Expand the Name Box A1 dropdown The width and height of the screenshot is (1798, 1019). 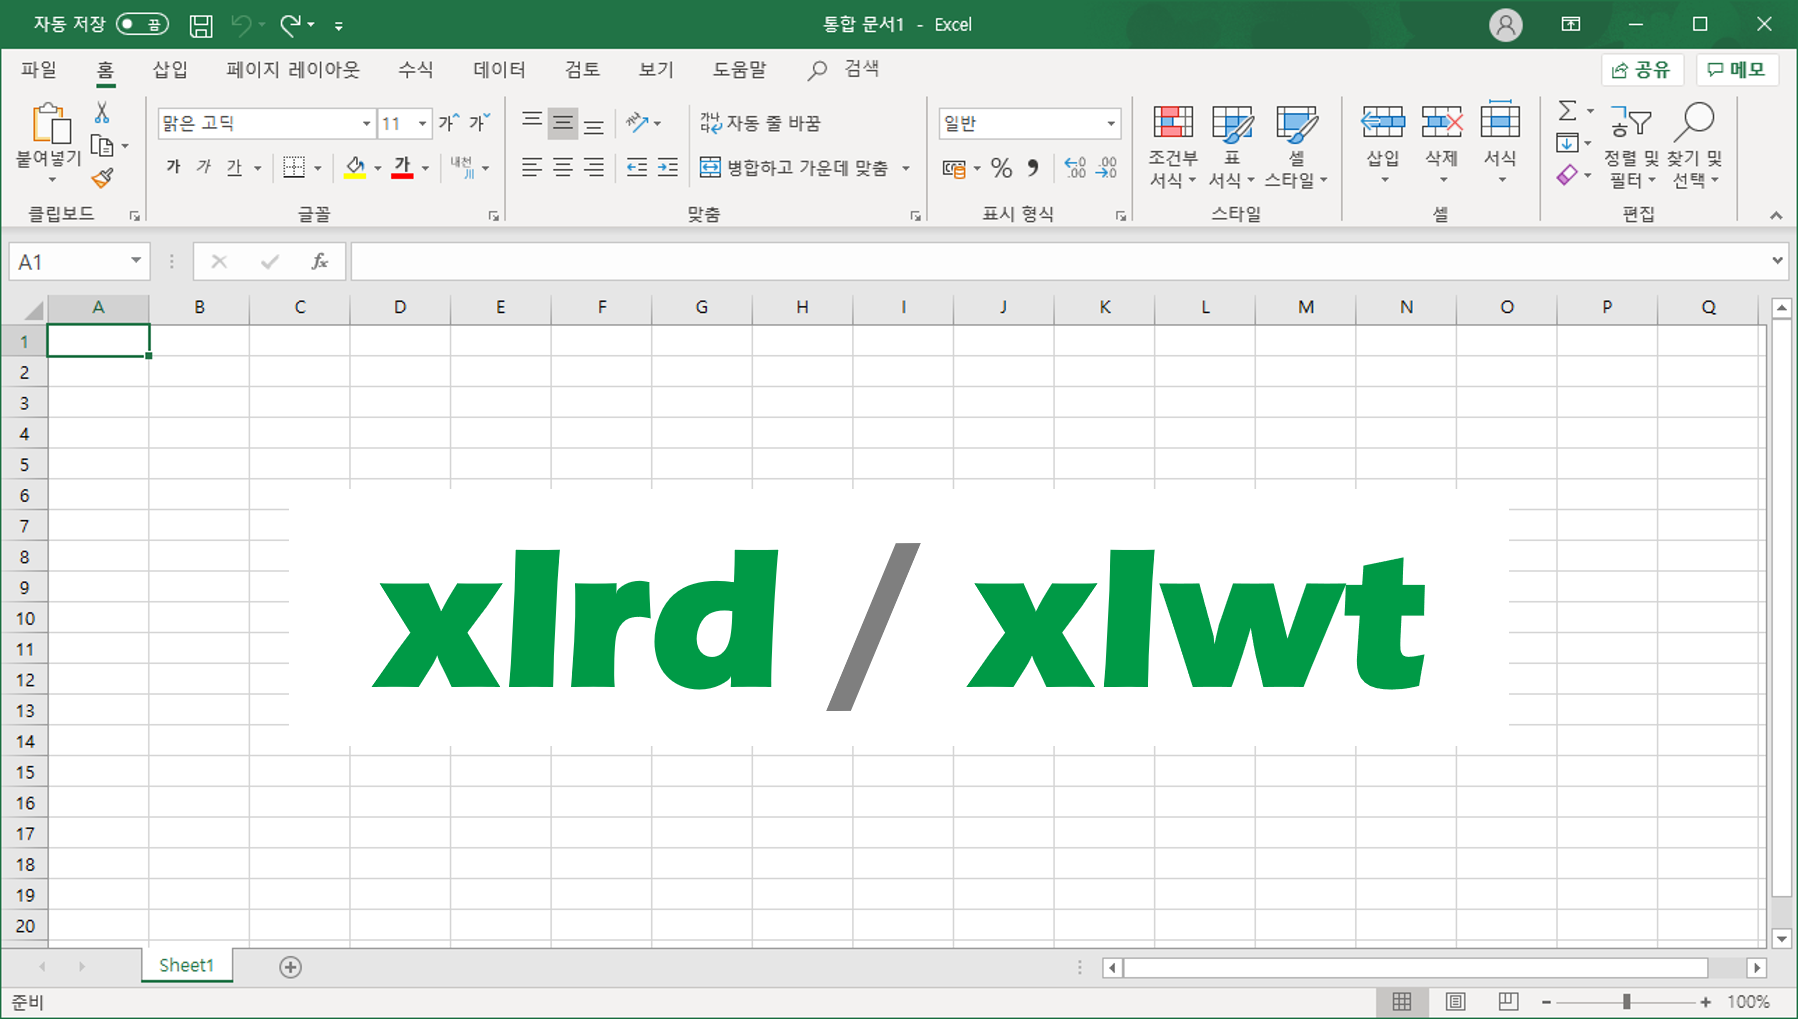click(x=136, y=261)
